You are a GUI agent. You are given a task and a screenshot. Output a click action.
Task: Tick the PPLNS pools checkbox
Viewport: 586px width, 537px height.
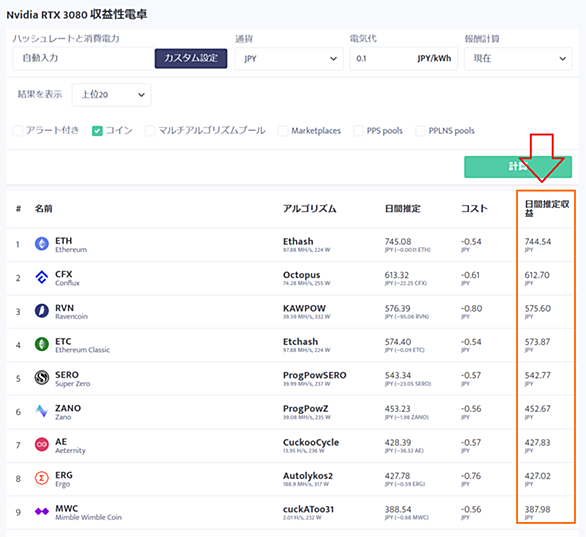coord(420,131)
